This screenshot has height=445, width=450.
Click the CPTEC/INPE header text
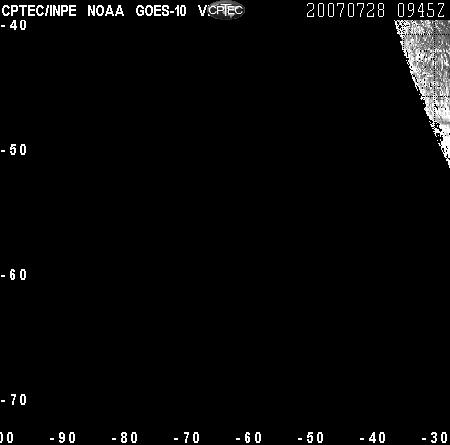point(39,11)
